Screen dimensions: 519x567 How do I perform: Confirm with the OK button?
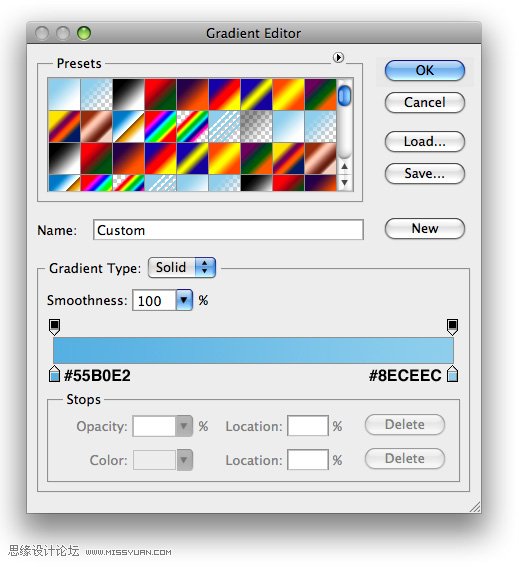pos(425,71)
